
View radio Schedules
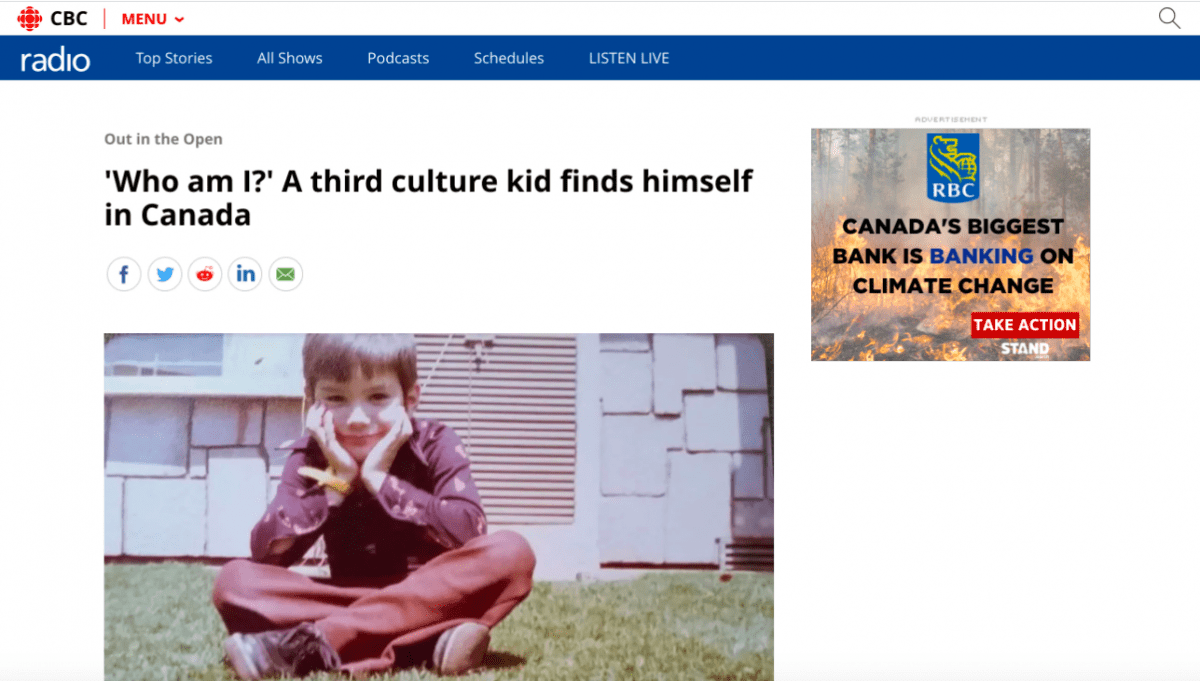[x=509, y=58]
